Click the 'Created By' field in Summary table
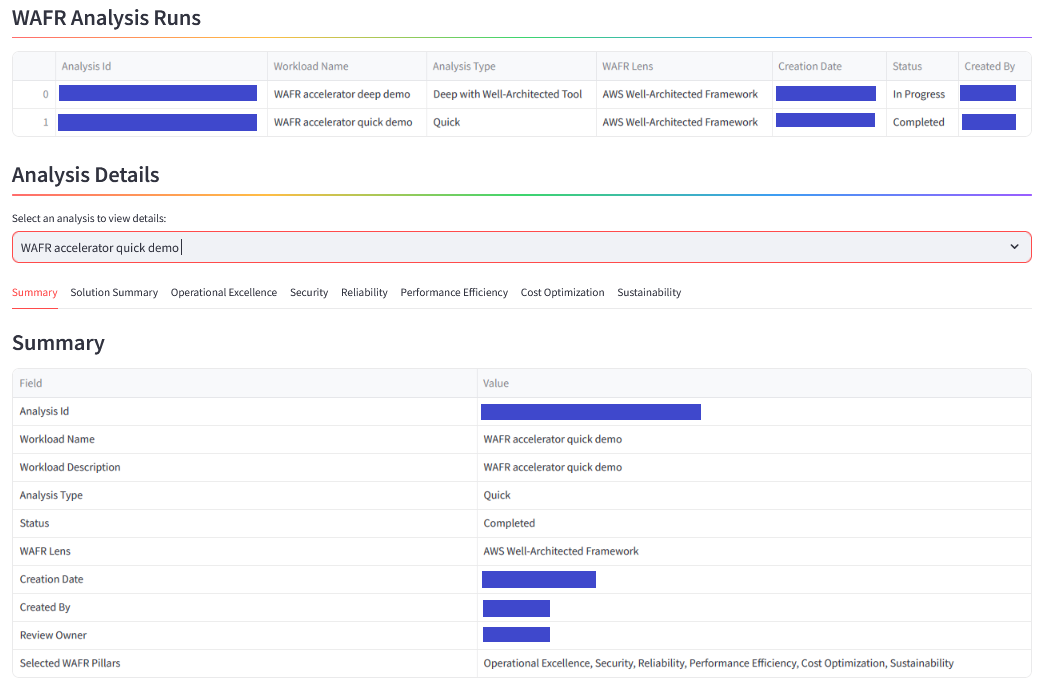 coord(245,607)
